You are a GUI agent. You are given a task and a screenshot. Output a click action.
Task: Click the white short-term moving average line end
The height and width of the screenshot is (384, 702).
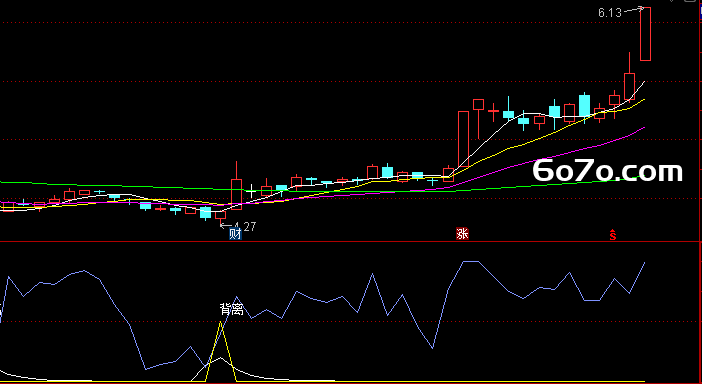point(644,82)
